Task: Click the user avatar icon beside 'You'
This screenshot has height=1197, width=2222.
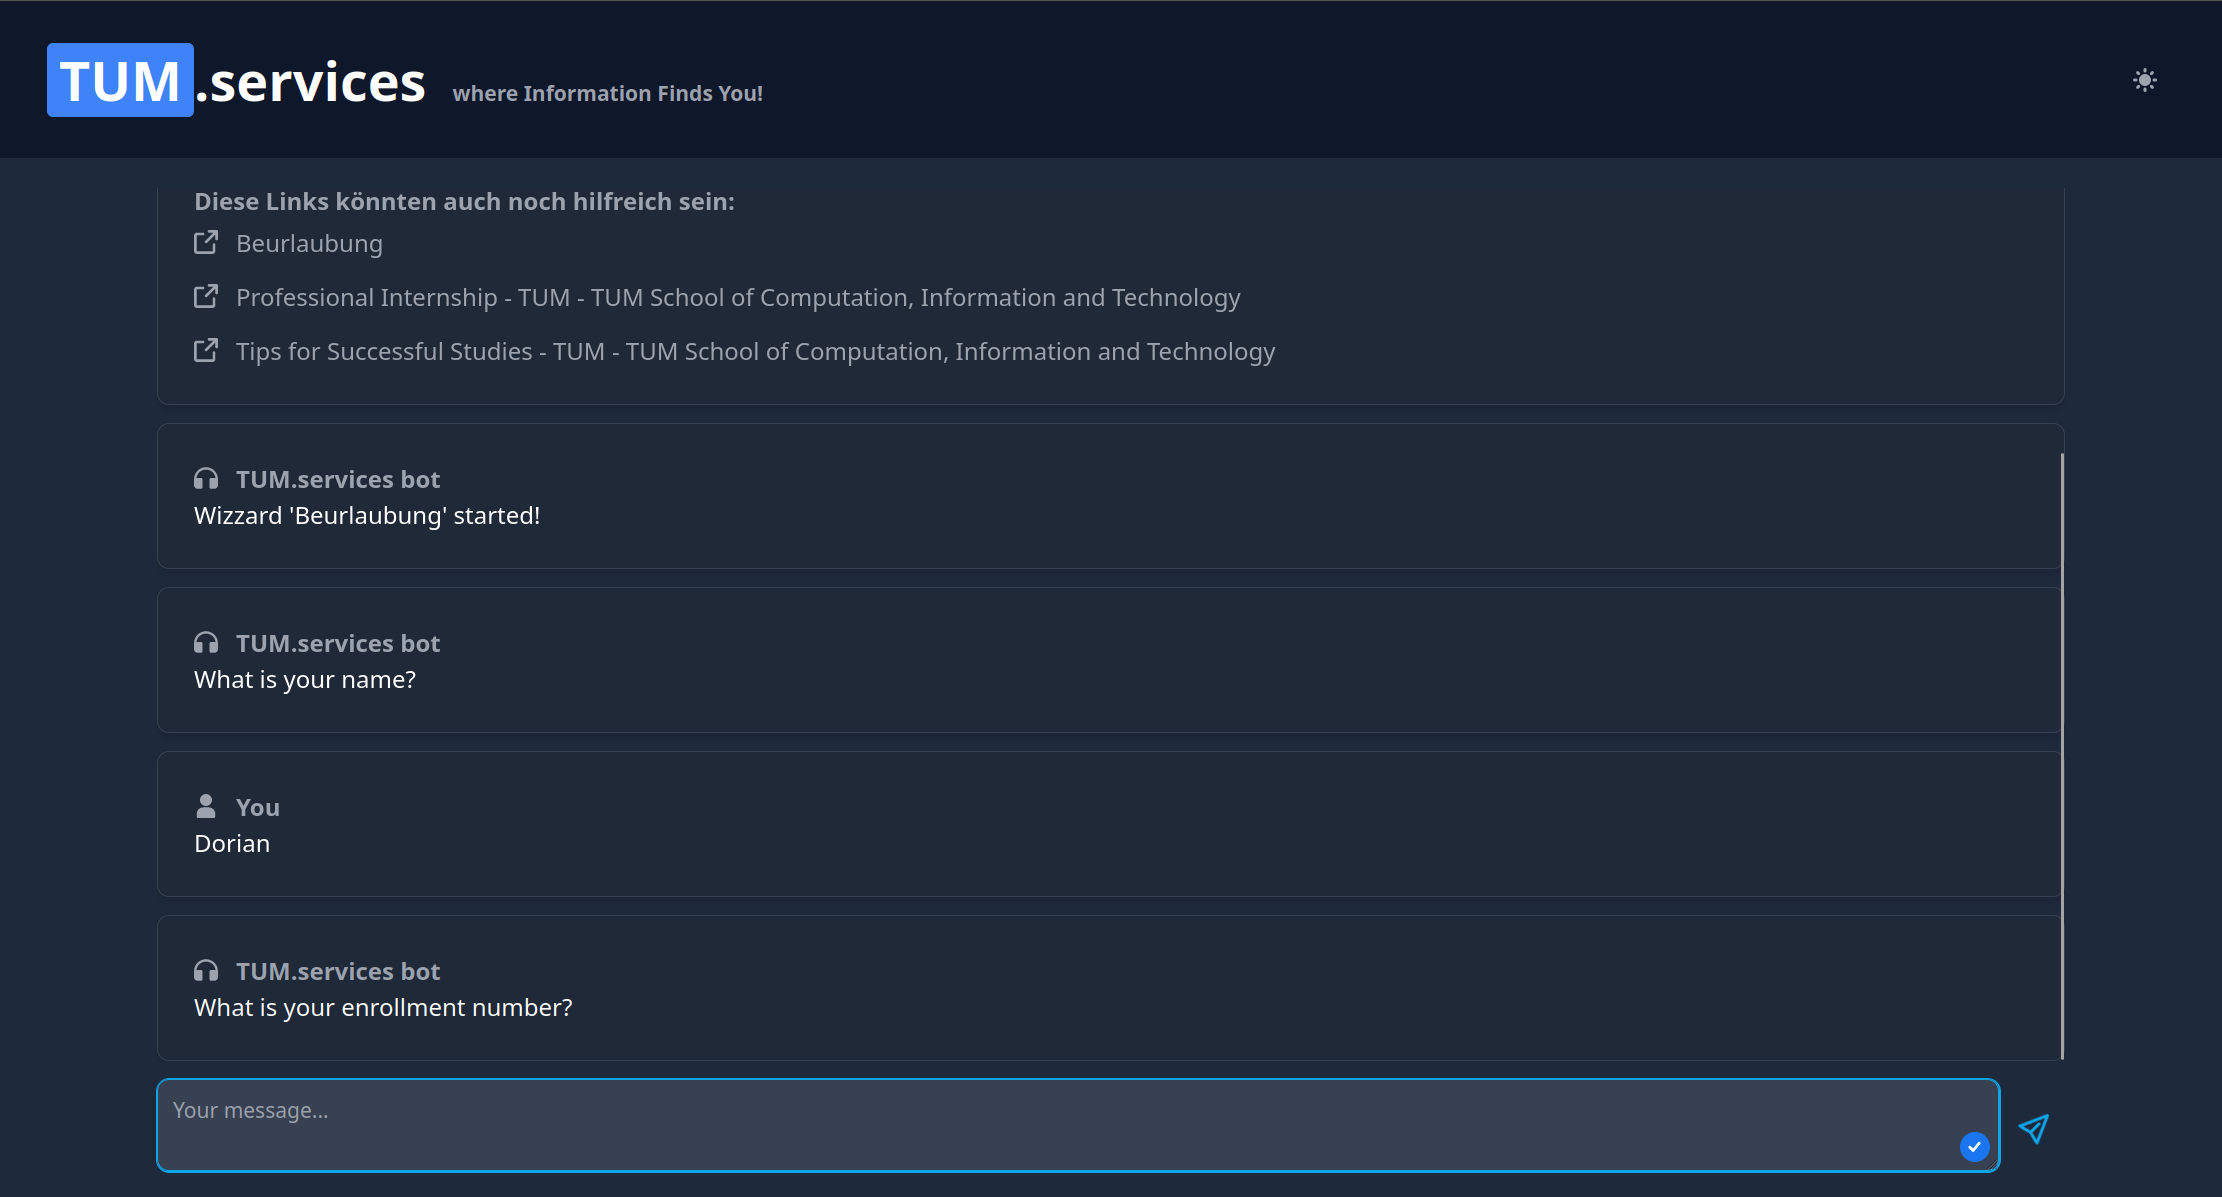Action: click(x=206, y=806)
